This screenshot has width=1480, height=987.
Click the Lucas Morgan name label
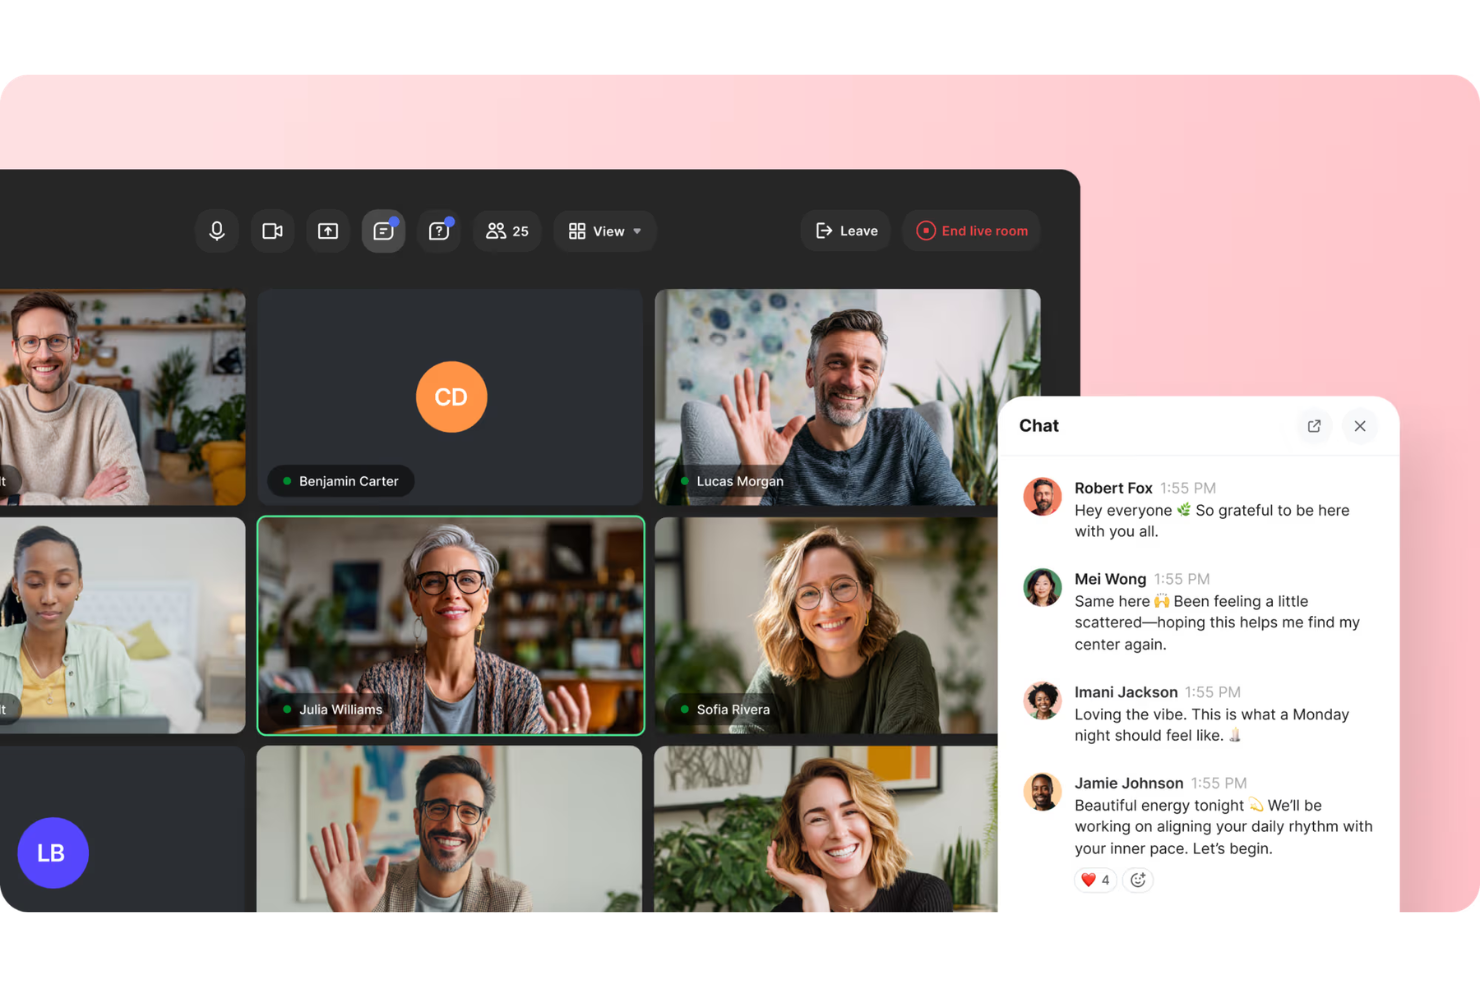pos(732,481)
